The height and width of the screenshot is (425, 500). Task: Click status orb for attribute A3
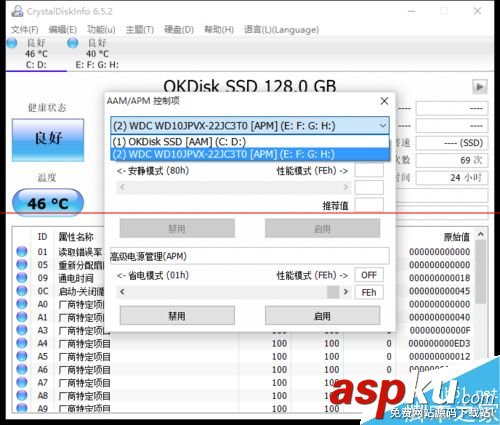point(22,330)
